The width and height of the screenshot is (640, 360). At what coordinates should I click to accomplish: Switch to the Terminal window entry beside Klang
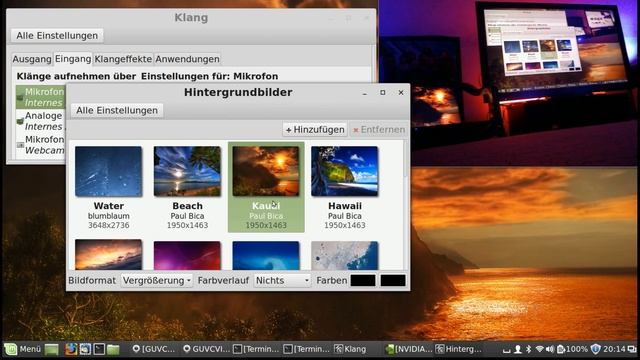coord(307,349)
